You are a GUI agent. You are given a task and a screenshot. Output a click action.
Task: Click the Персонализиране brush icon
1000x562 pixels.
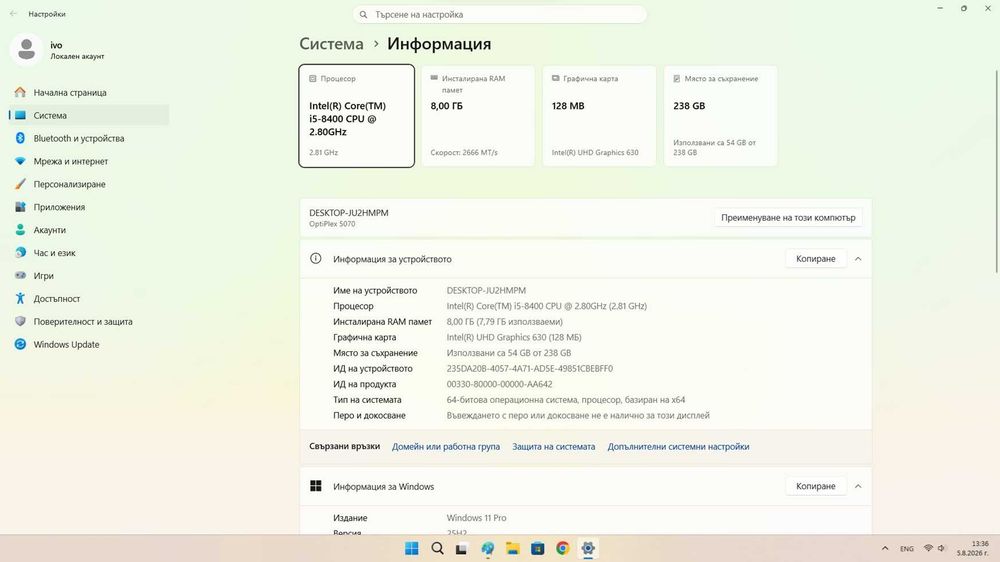pyautogui.click(x=20, y=184)
